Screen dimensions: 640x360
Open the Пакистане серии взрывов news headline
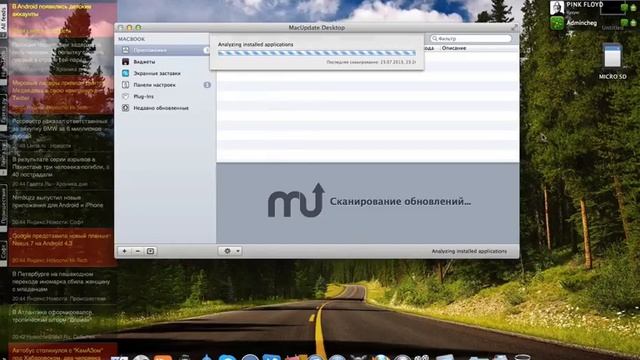pyautogui.click(x=60, y=167)
